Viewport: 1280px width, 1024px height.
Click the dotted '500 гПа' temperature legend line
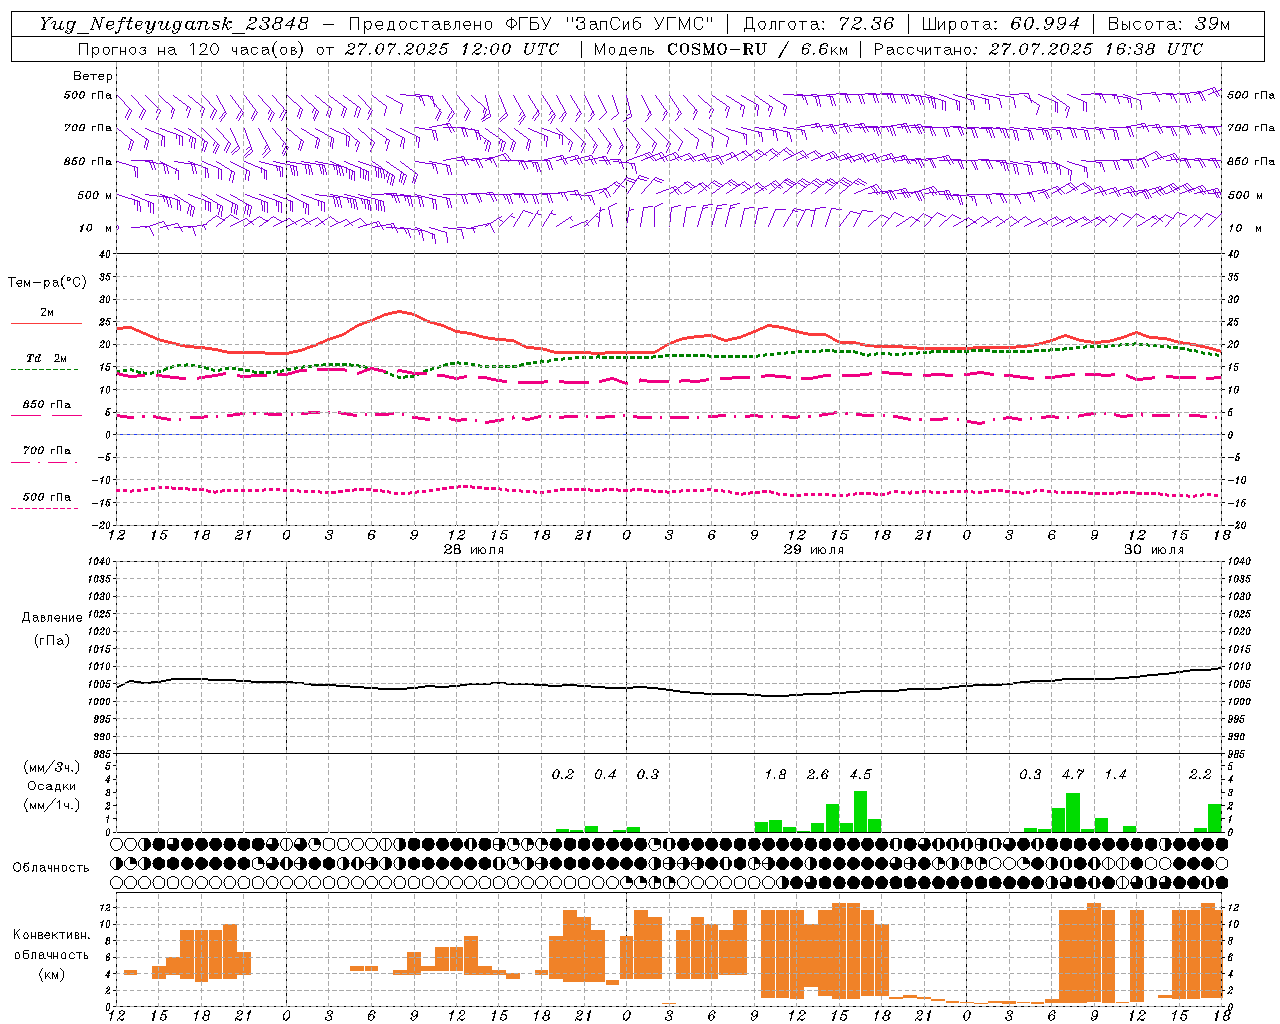pyautogui.click(x=45, y=508)
